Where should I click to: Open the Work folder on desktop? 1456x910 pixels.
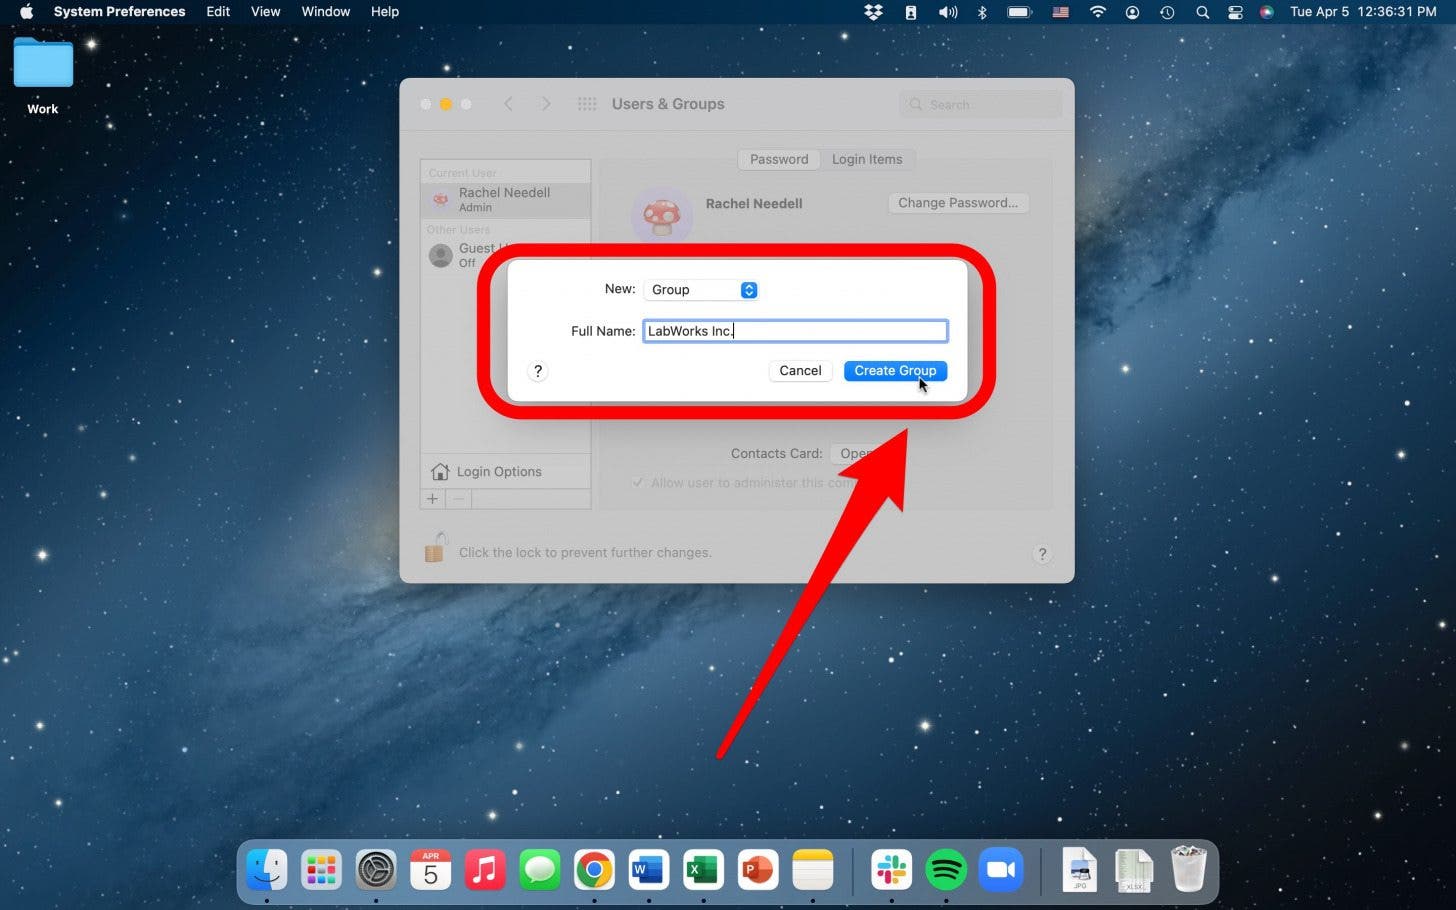coord(43,65)
